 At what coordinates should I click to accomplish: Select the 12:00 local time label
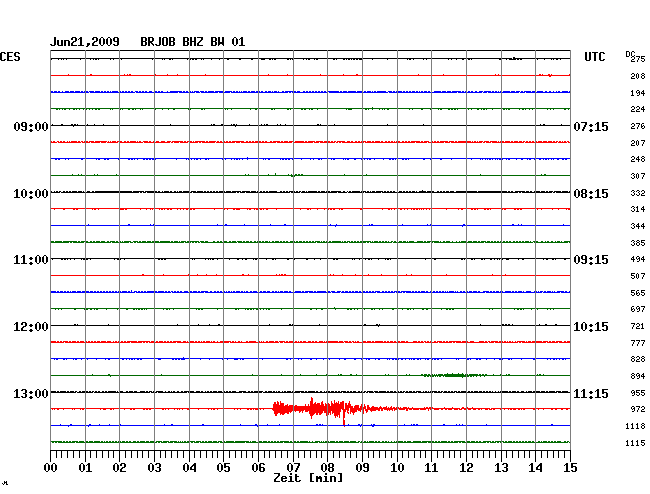pyautogui.click(x=31, y=327)
